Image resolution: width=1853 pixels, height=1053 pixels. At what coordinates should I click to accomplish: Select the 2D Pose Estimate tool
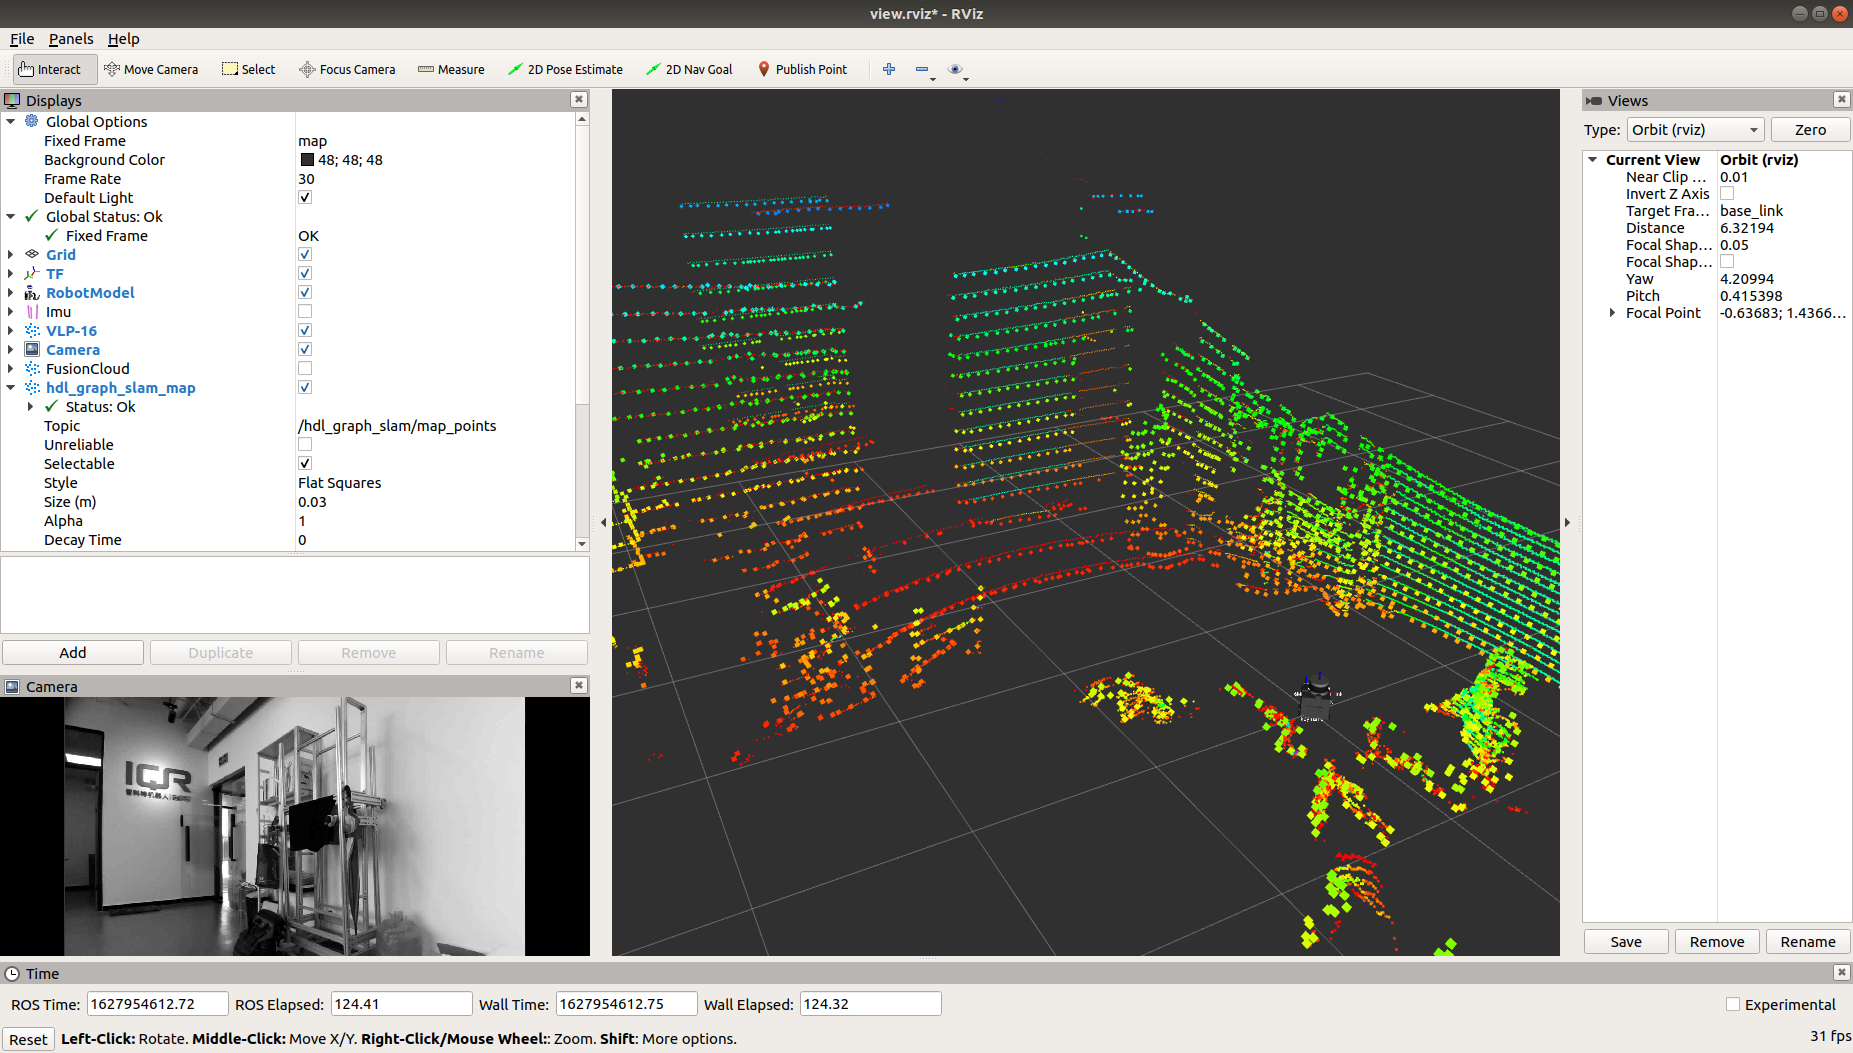pos(565,69)
